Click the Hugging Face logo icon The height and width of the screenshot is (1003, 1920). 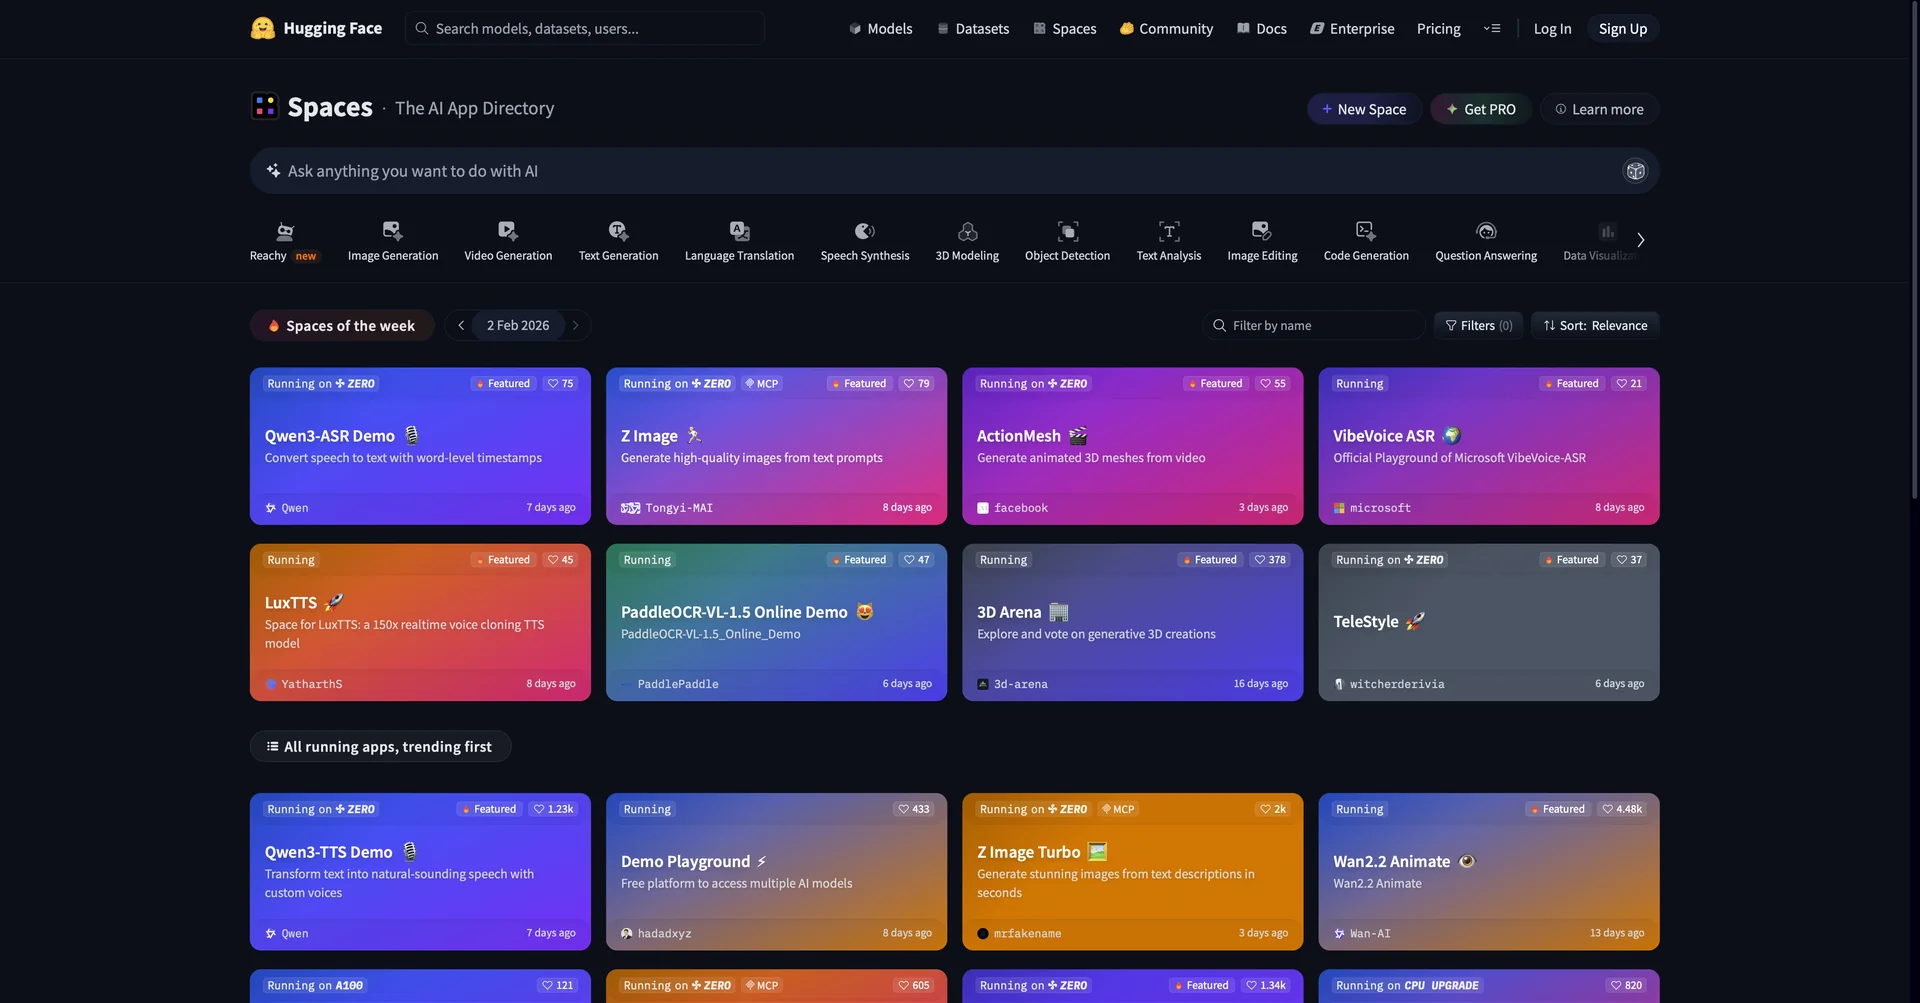[x=263, y=28]
